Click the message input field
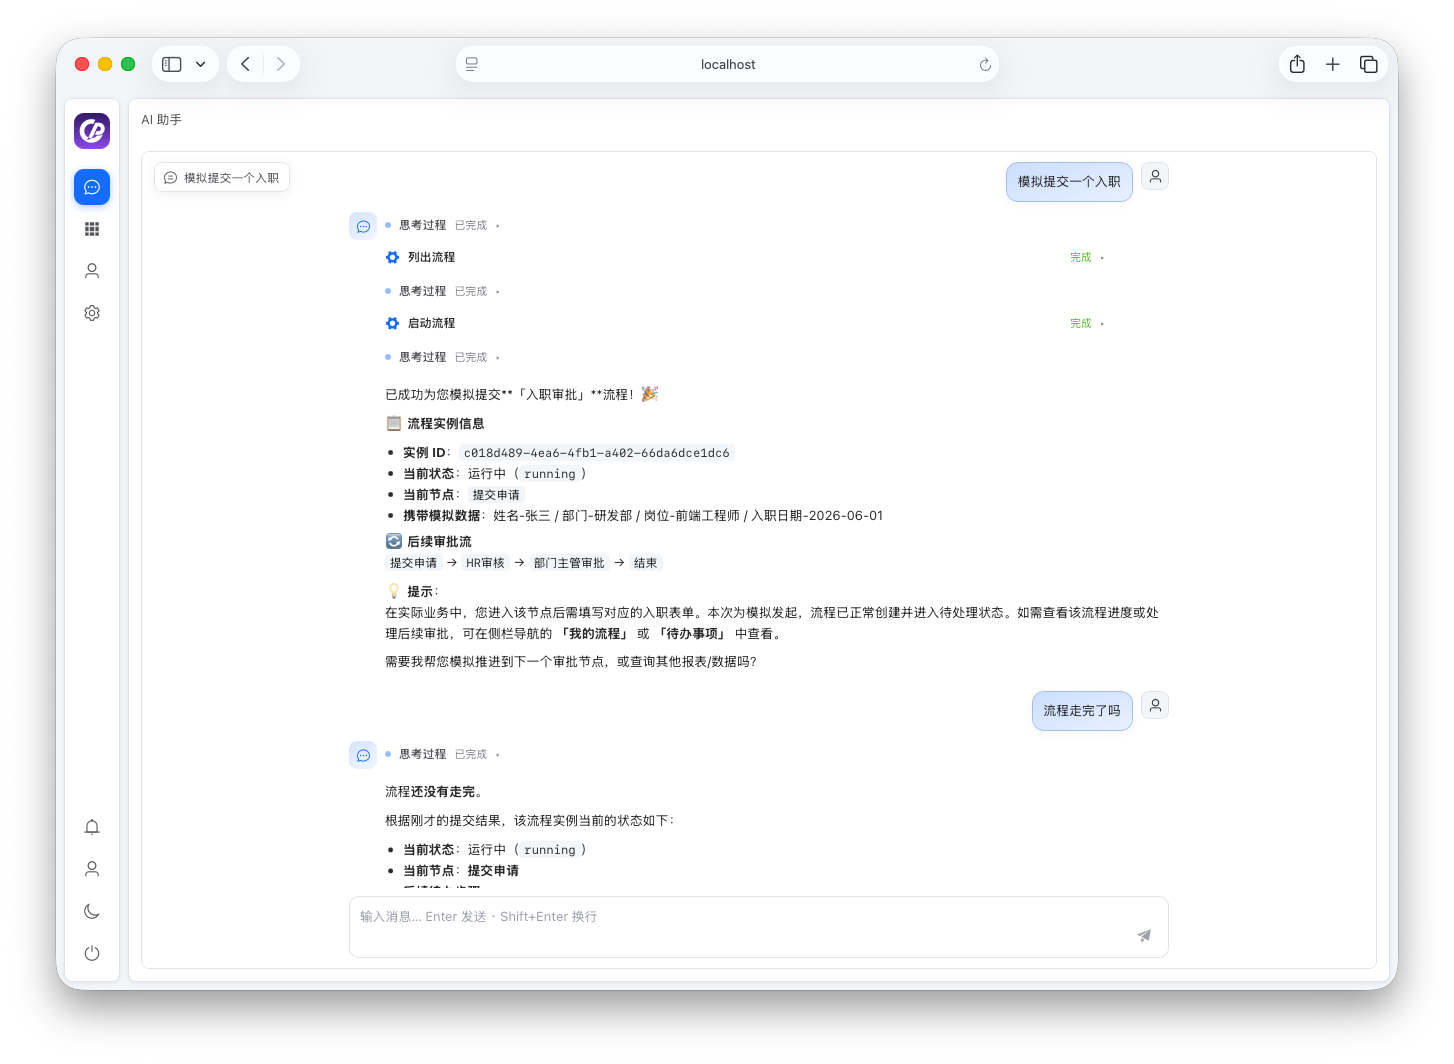 [x=758, y=926]
